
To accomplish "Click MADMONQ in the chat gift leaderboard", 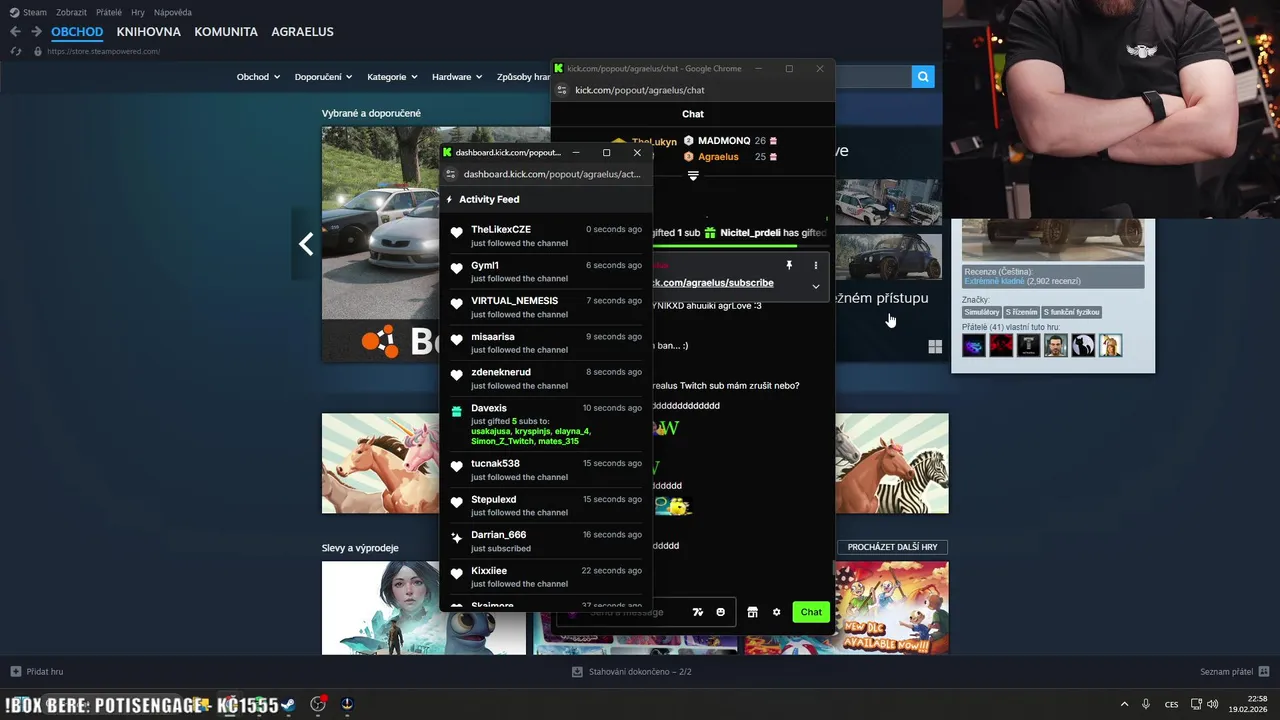I will [x=724, y=141].
